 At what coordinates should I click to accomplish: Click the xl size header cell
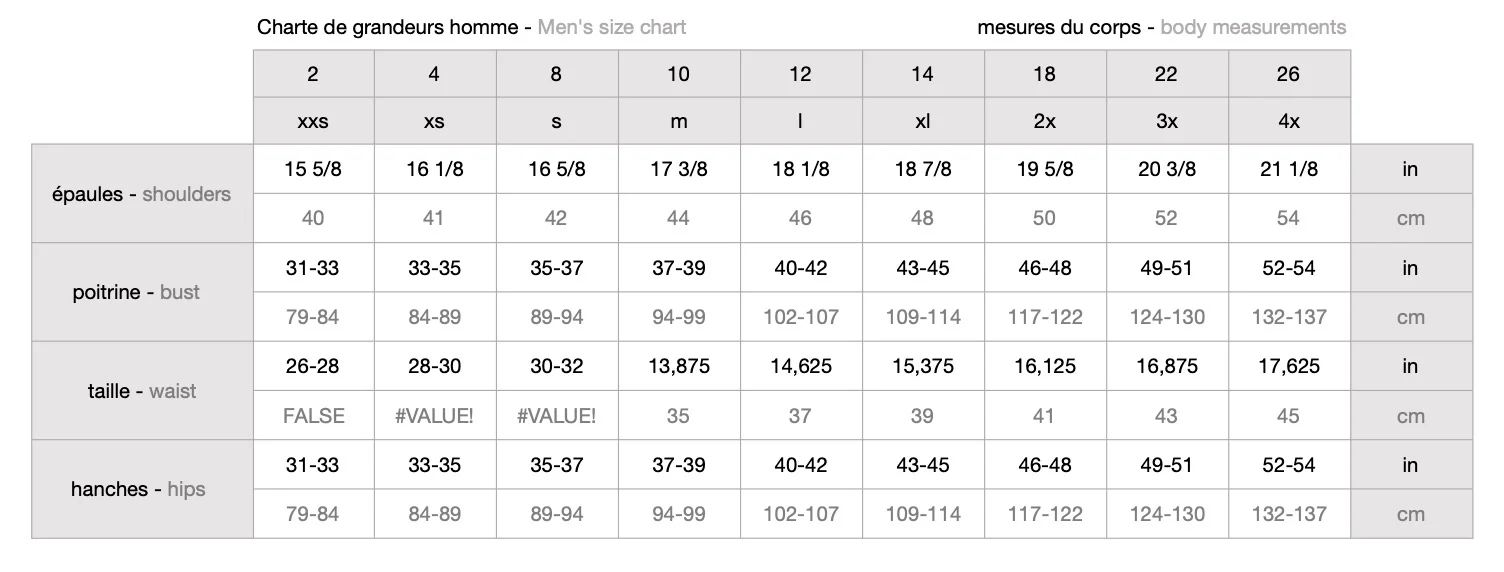point(922,121)
